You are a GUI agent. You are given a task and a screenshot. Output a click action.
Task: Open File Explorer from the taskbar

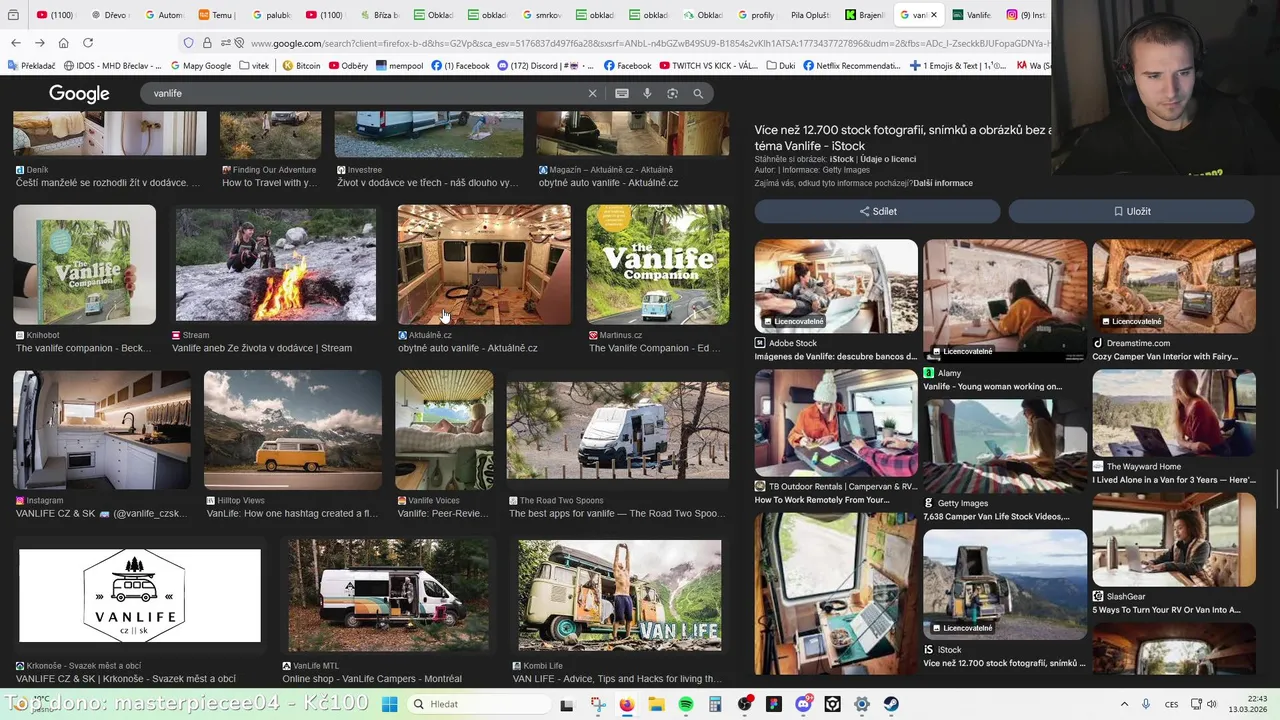pyautogui.click(x=656, y=704)
